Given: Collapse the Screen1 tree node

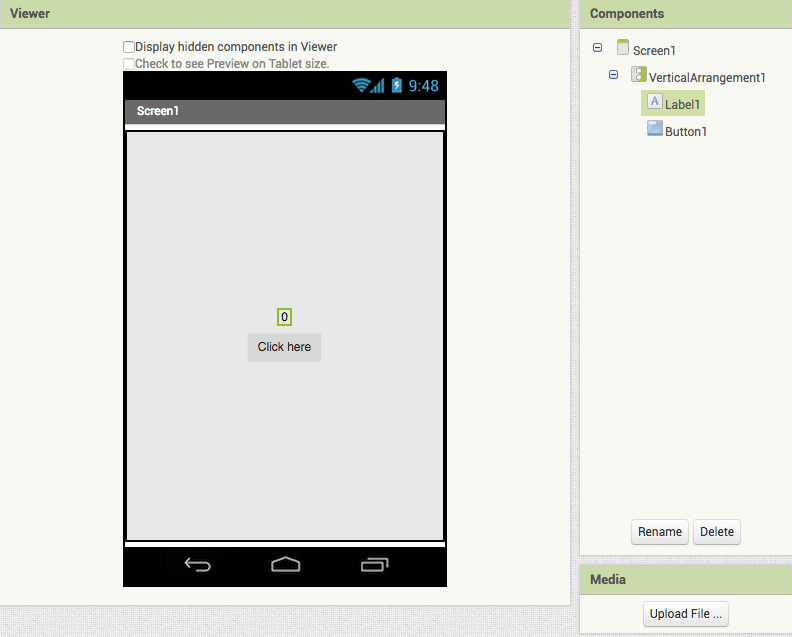Looking at the screenshot, I should pyautogui.click(x=598, y=47).
